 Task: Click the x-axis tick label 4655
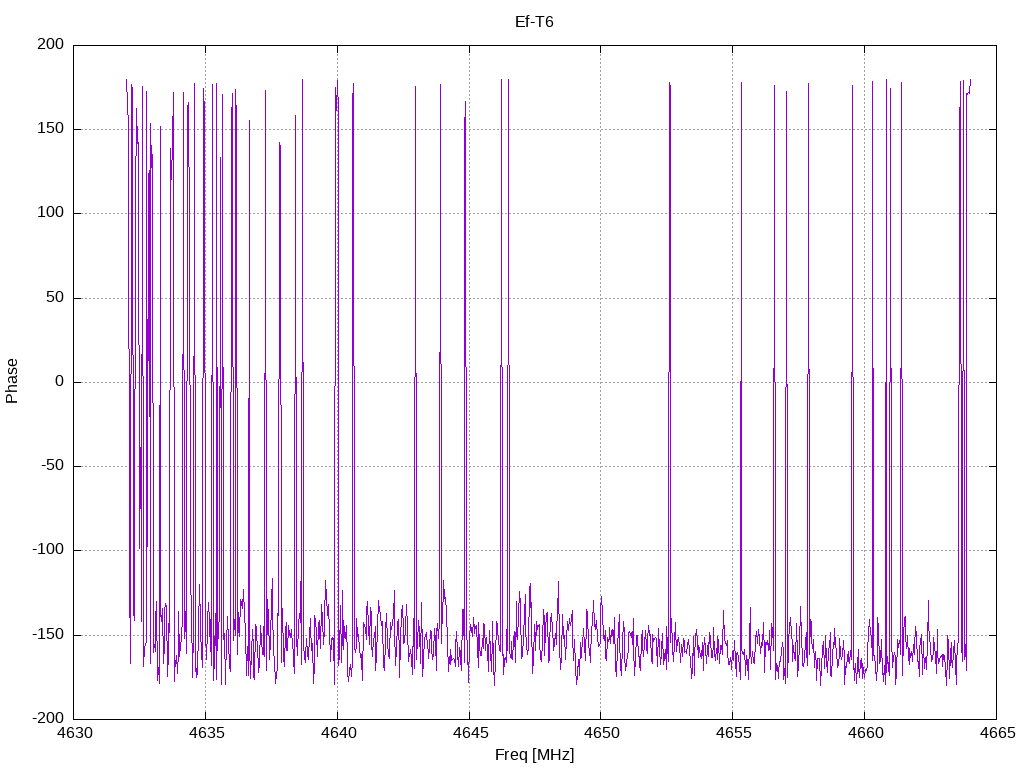coord(733,733)
